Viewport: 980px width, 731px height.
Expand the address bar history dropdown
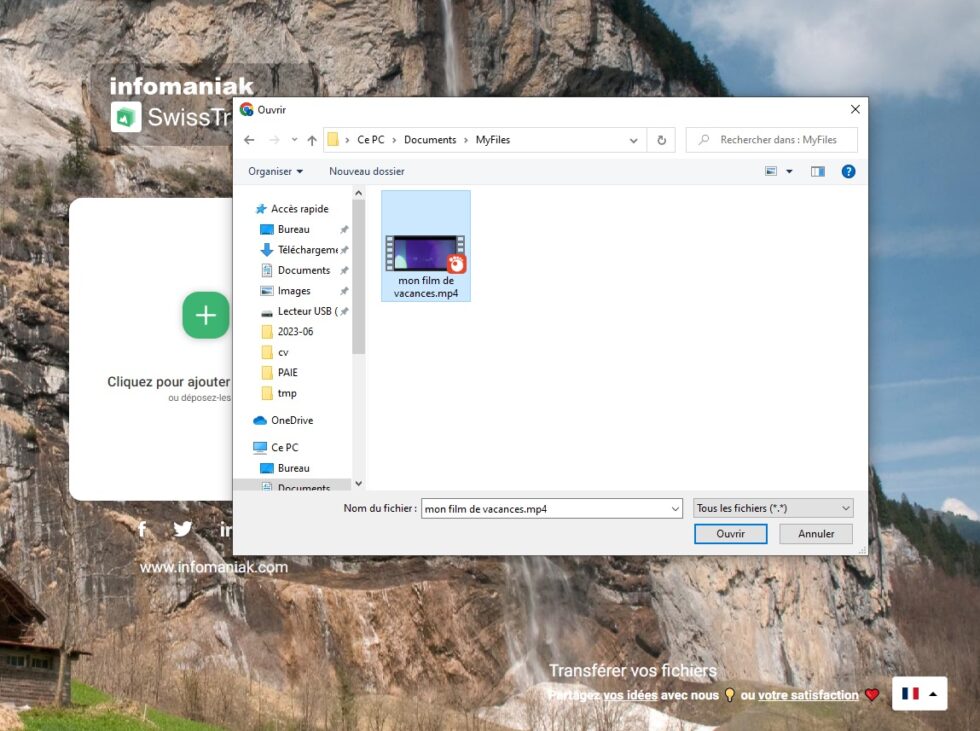coord(633,140)
